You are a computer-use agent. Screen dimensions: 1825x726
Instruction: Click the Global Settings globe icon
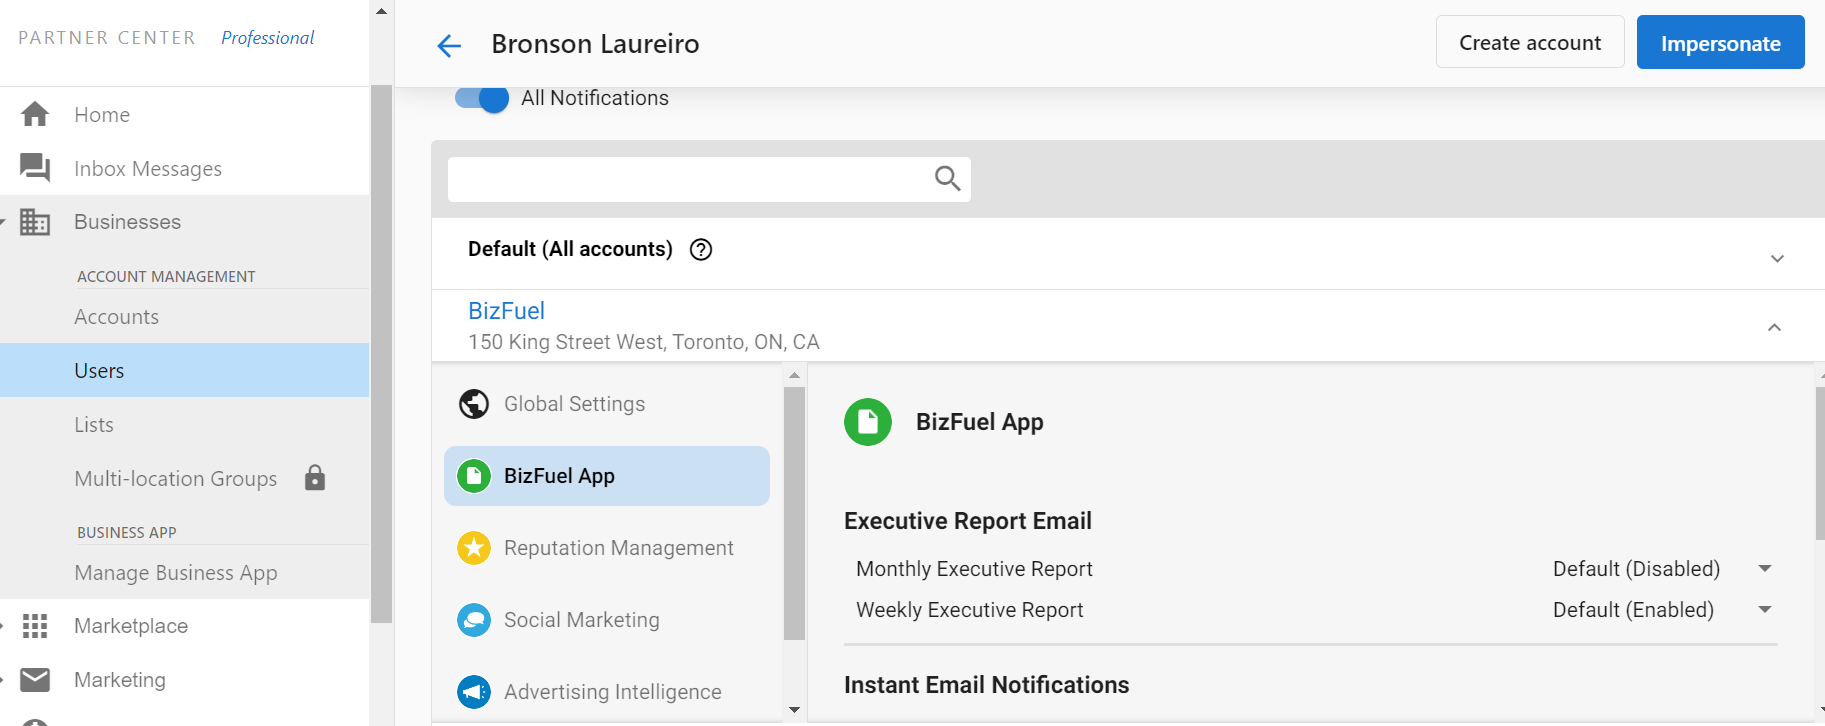[x=474, y=404]
